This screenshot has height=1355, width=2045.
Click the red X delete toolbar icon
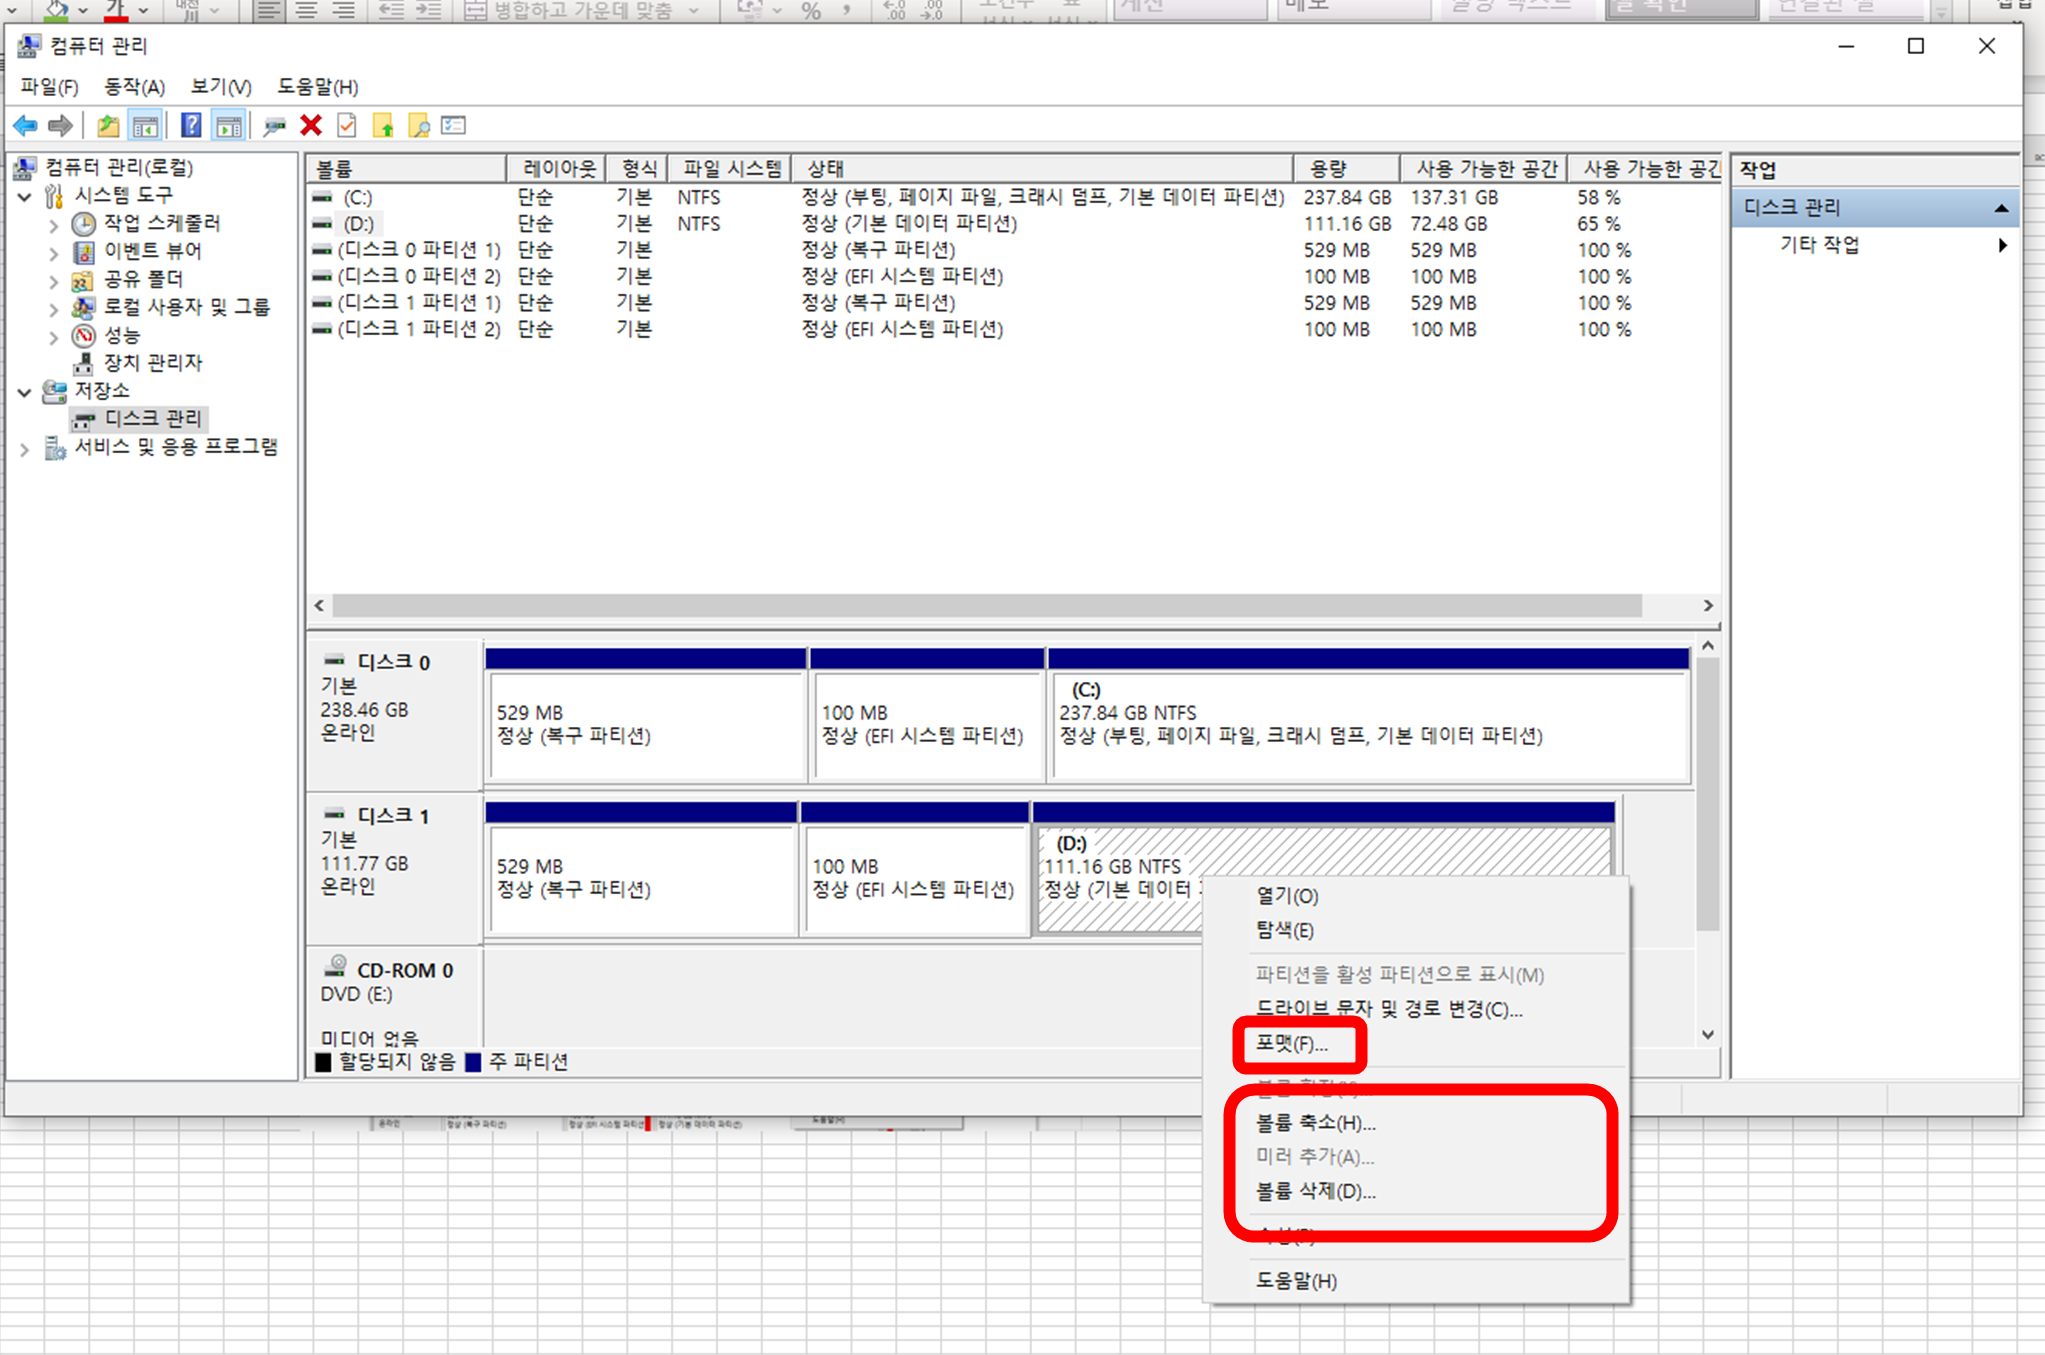(311, 126)
